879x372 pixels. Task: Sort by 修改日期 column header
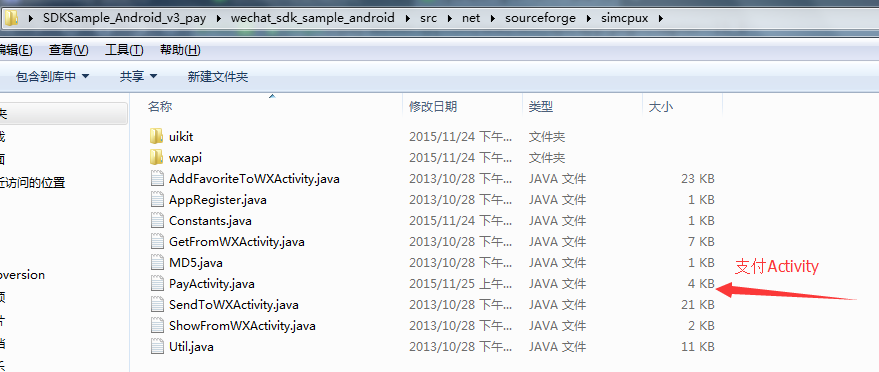tap(433, 107)
